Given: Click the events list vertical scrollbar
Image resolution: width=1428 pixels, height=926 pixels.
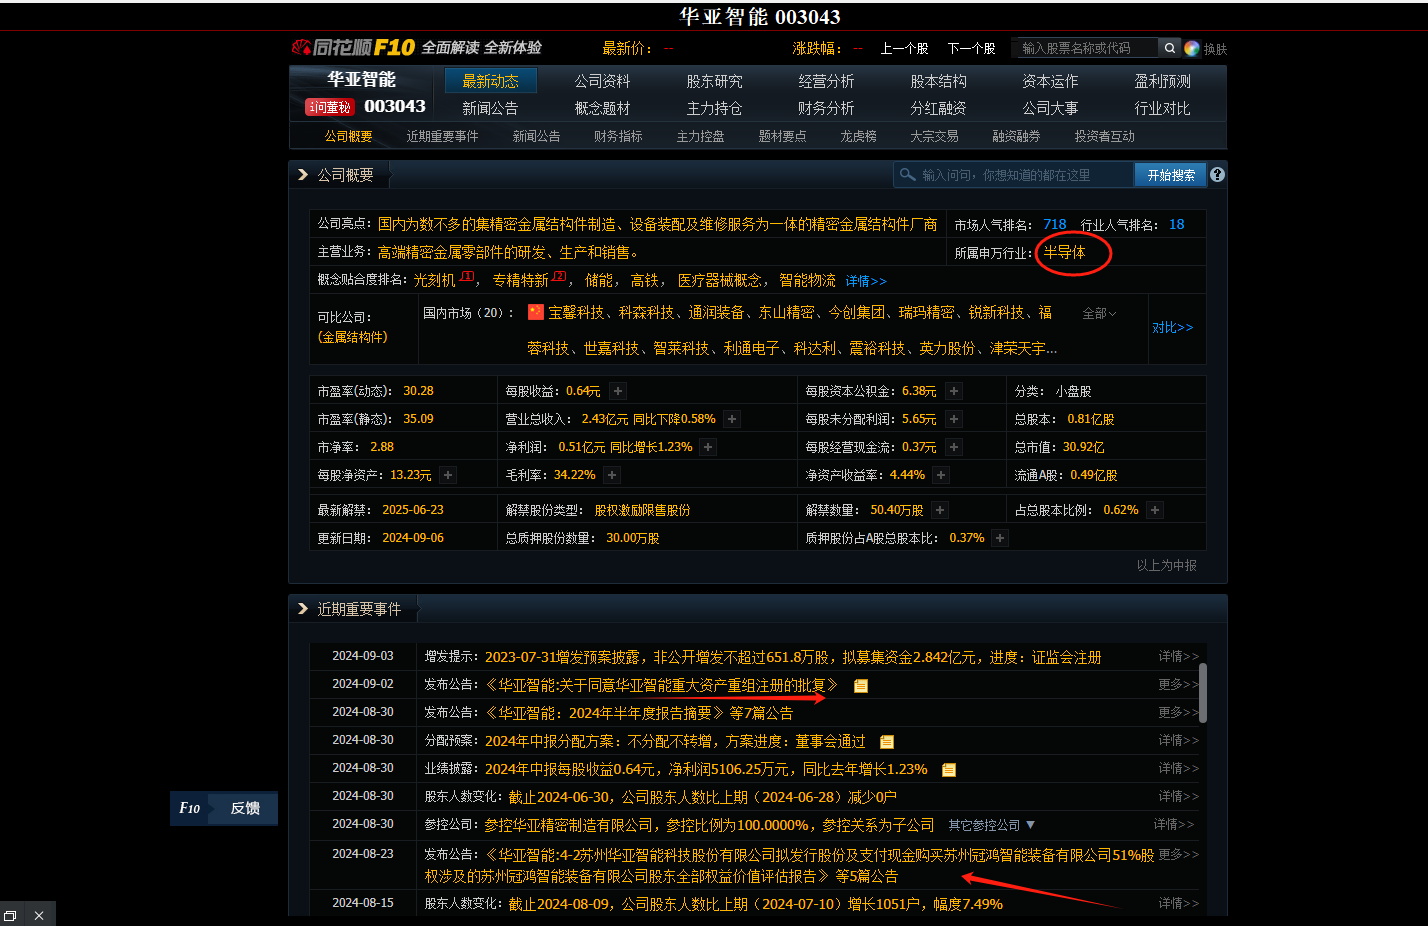Looking at the screenshot, I should tap(1202, 692).
